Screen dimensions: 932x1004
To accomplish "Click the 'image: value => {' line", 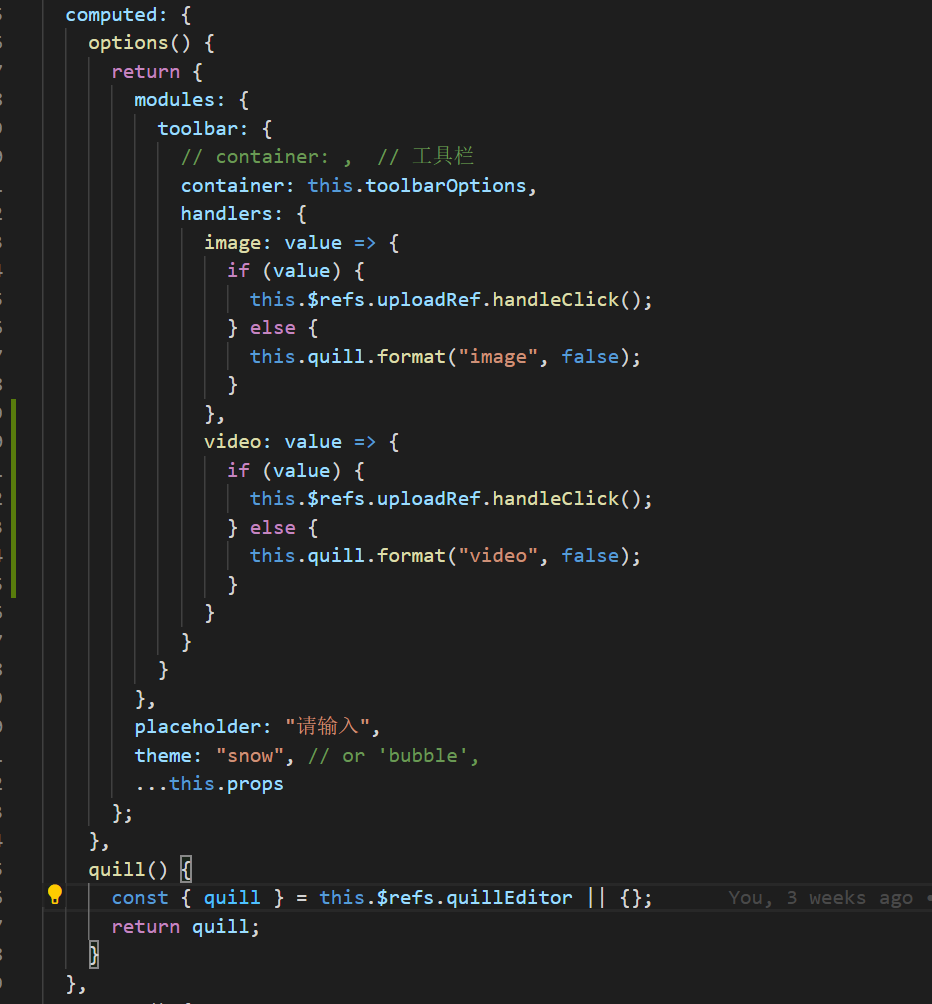I will point(301,243).
